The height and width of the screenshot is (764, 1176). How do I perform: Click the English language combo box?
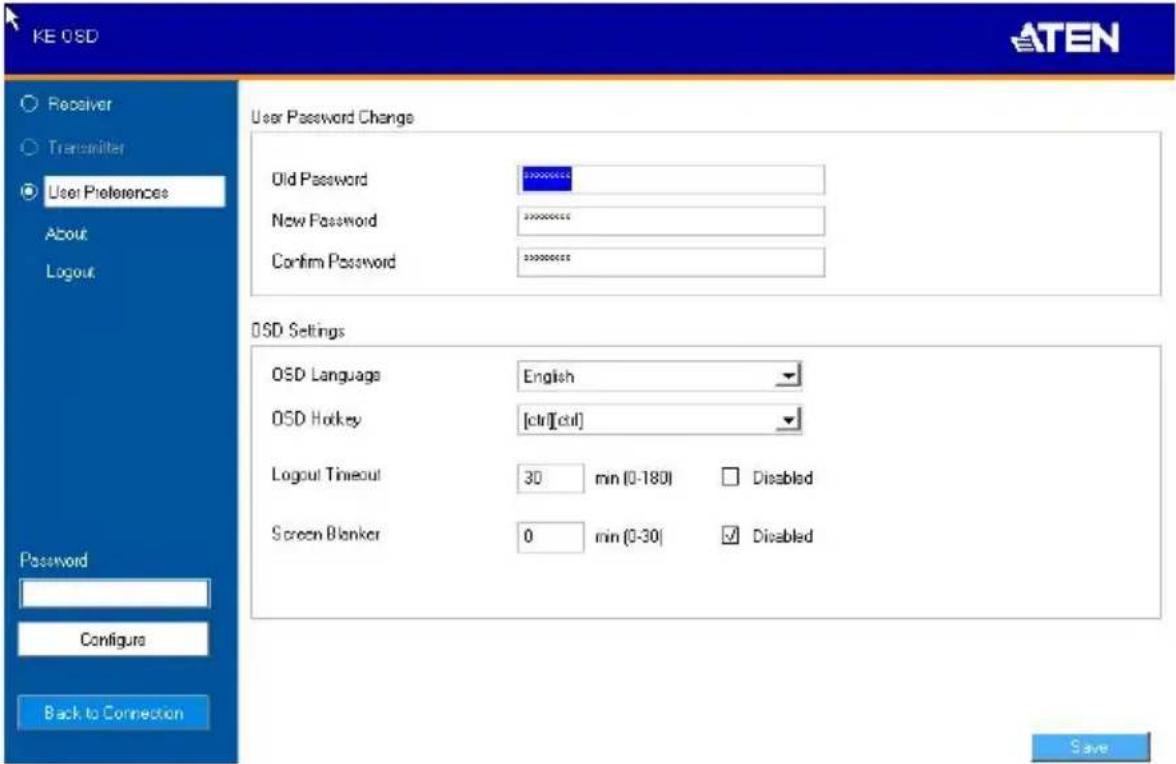coord(658,376)
